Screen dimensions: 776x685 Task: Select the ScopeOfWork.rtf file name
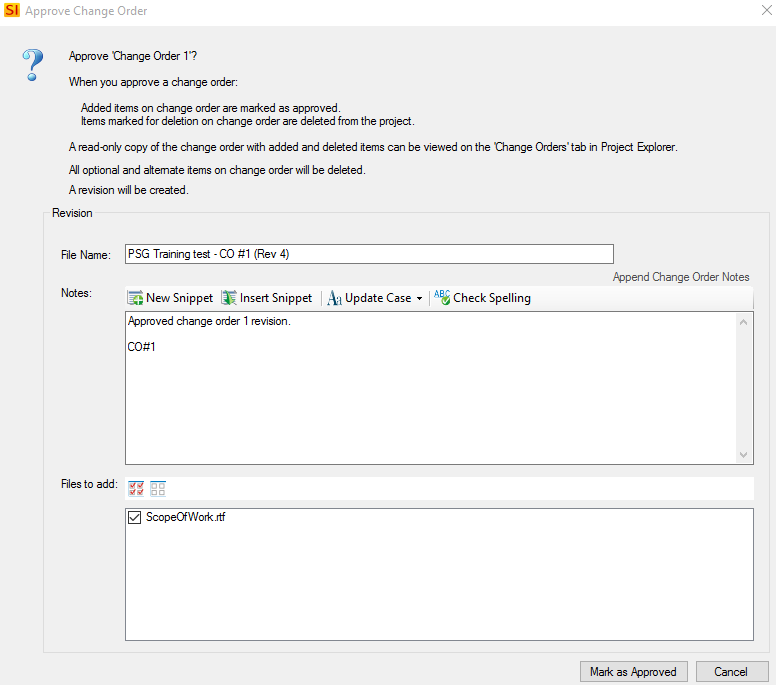tap(186, 517)
